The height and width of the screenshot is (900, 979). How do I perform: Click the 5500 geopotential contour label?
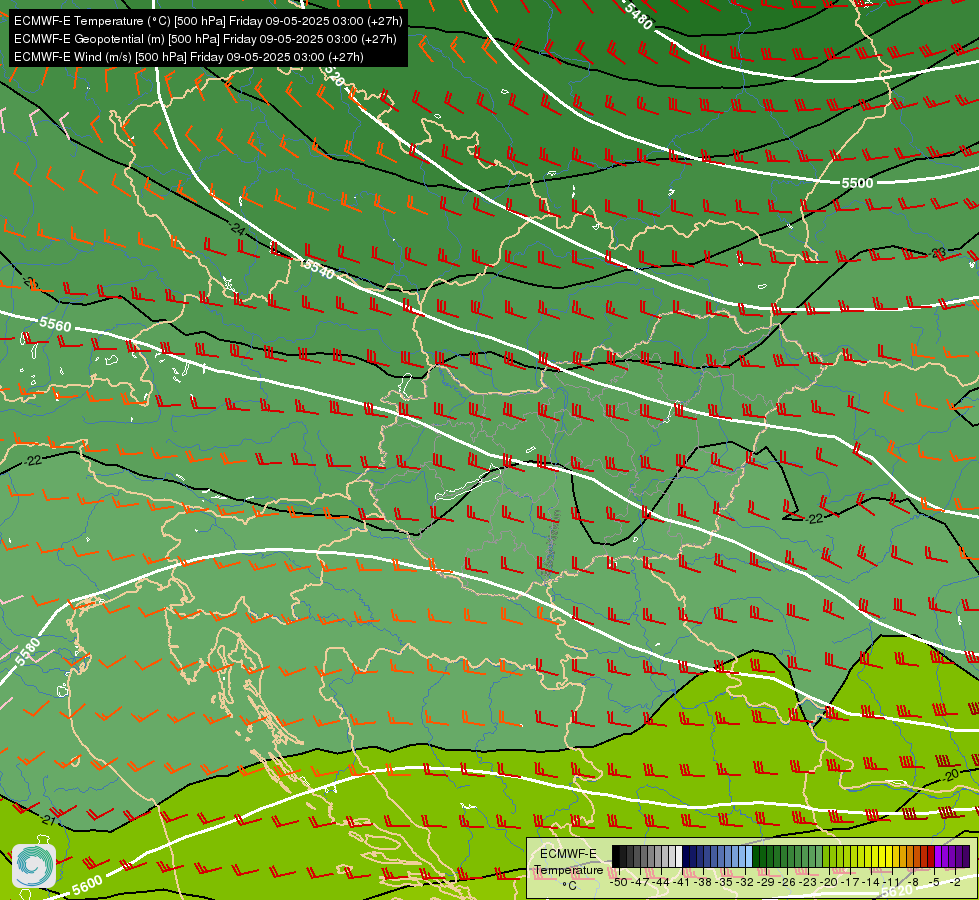coord(857,183)
